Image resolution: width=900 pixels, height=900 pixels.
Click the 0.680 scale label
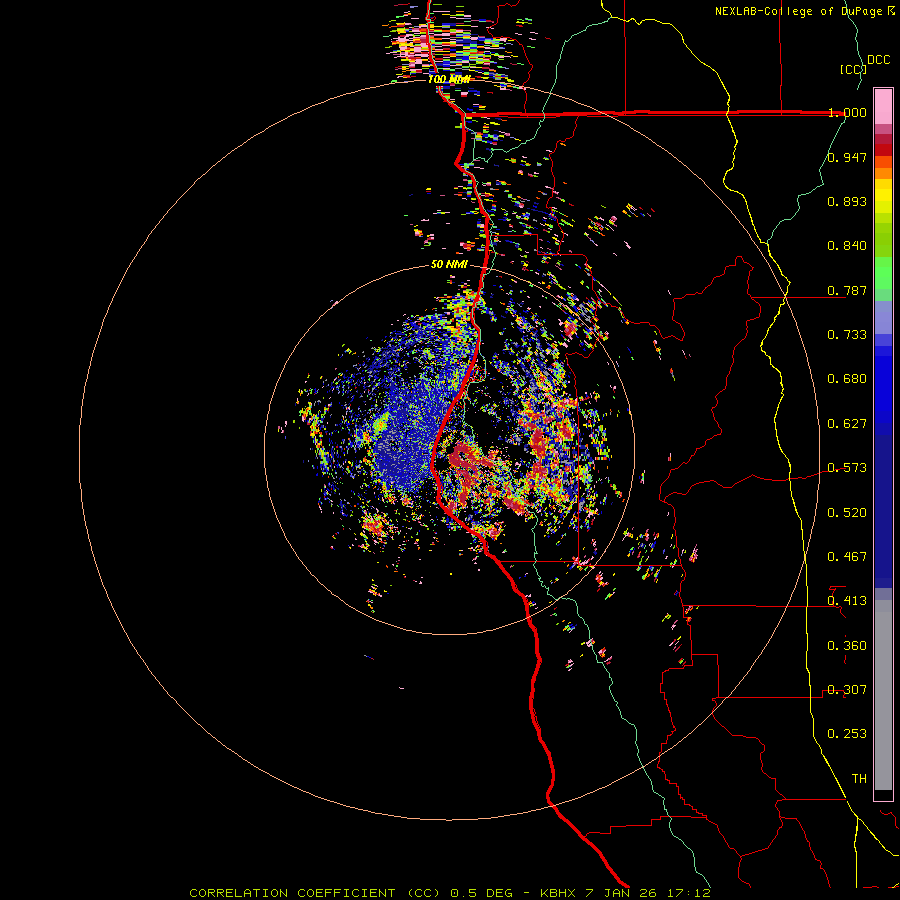click(x=847, y=379)
